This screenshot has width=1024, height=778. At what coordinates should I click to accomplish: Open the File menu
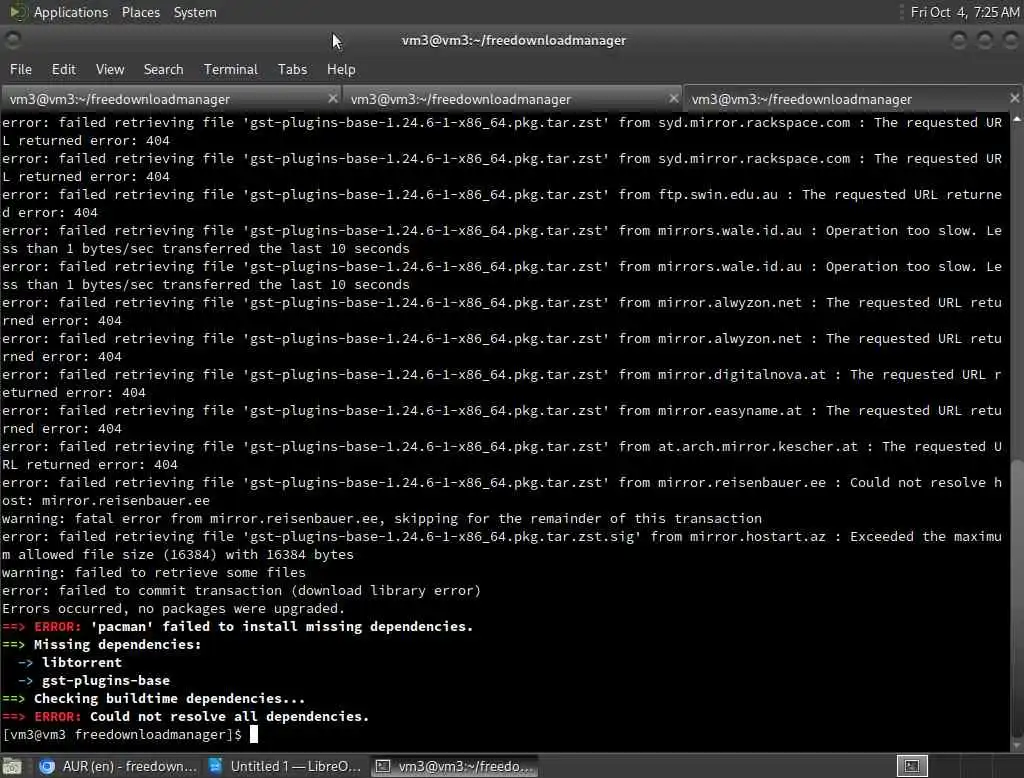point(21,69)
